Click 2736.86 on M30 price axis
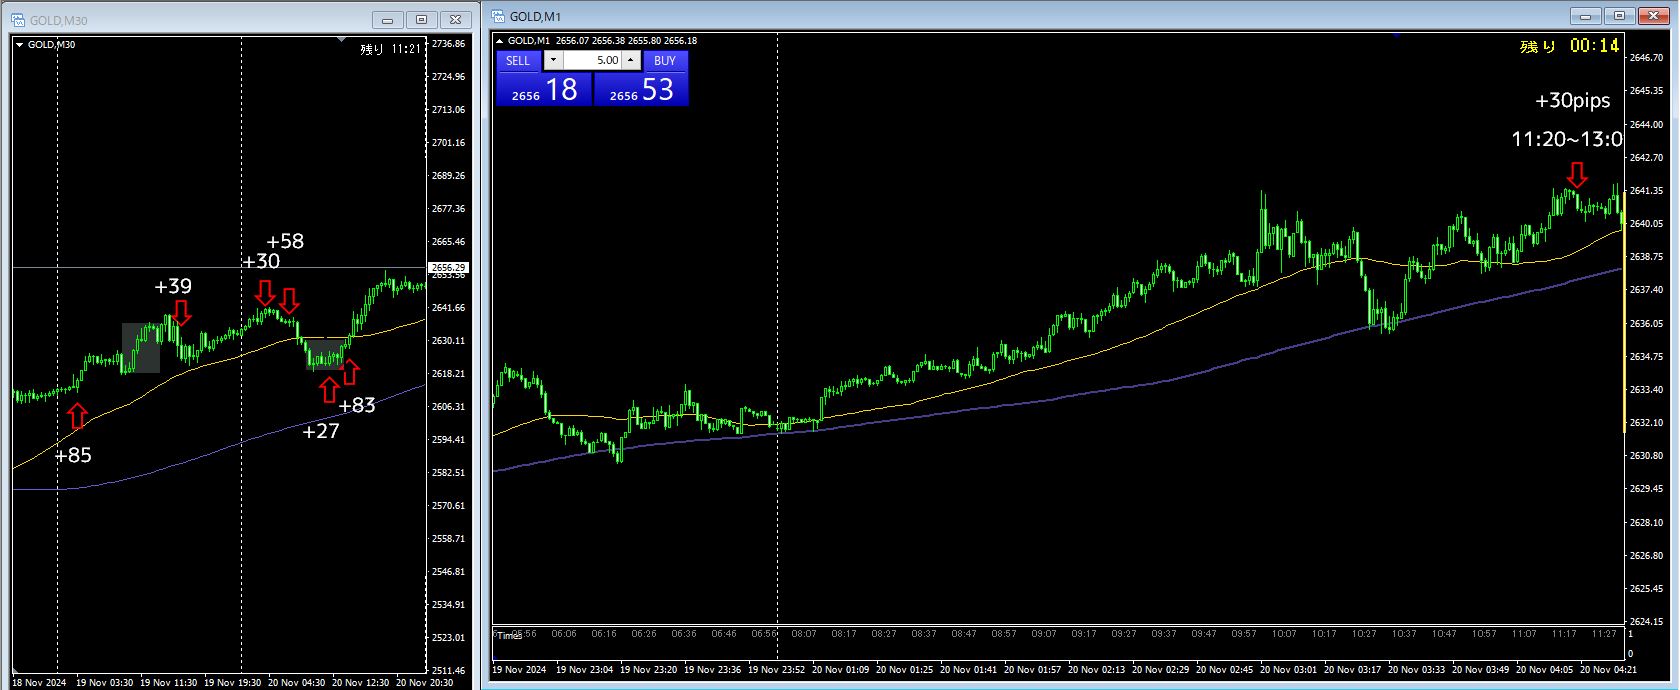This screenshot has height=690, width=1680. [x=448, y=44]
